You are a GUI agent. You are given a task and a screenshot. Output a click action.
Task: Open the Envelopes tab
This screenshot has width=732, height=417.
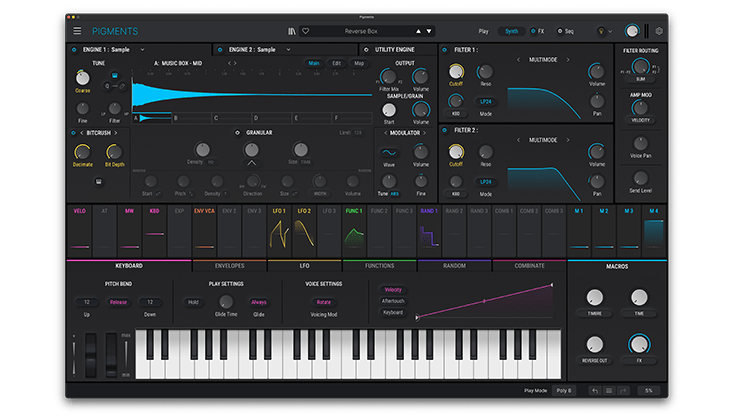pos(230,266)
